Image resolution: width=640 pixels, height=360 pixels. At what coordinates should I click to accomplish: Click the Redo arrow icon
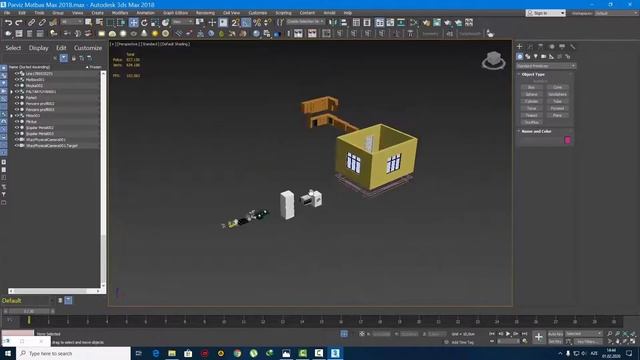pos(19,23)
